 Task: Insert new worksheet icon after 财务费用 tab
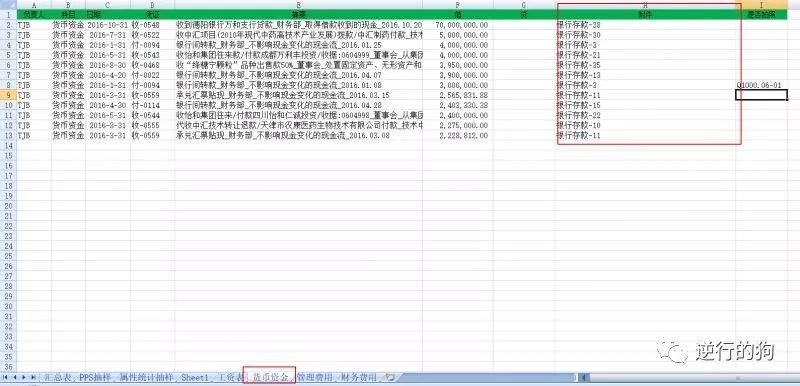coord(391,377)
